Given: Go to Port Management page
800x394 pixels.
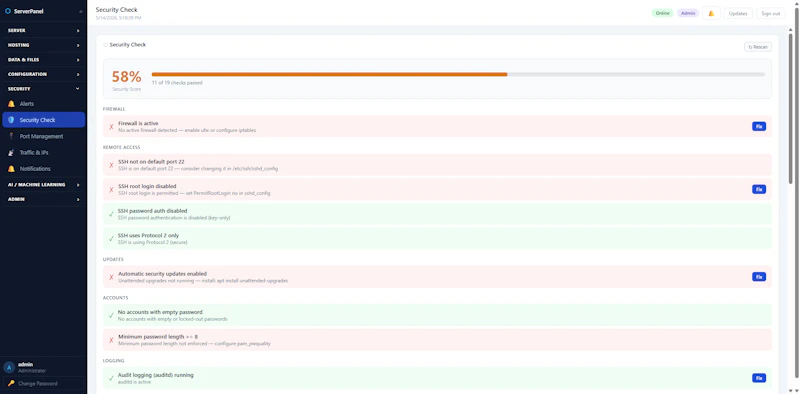Looking at the screenshot, I should pyautogui.click(x=43, y=136).
